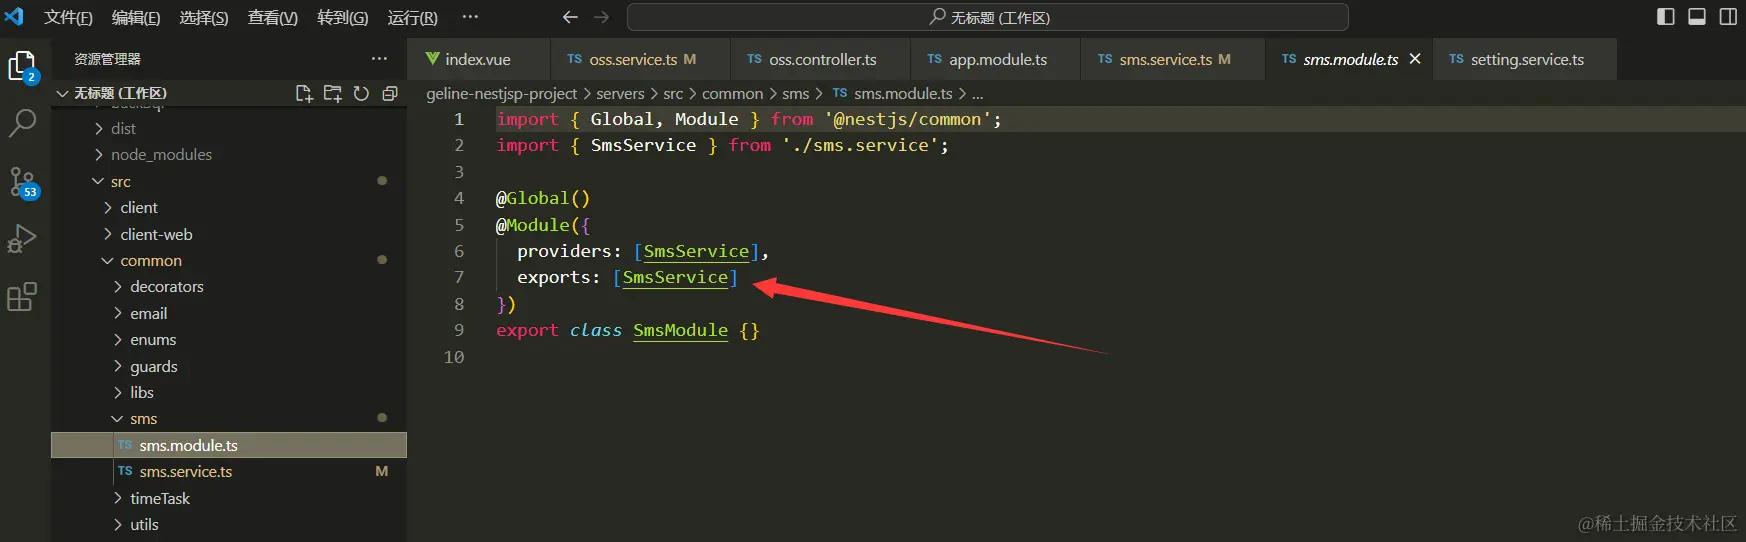Viewport: 1746px width, 542px height.
Task: Click sms folder breadcrumb segment
Action: (x=796, y=93)
